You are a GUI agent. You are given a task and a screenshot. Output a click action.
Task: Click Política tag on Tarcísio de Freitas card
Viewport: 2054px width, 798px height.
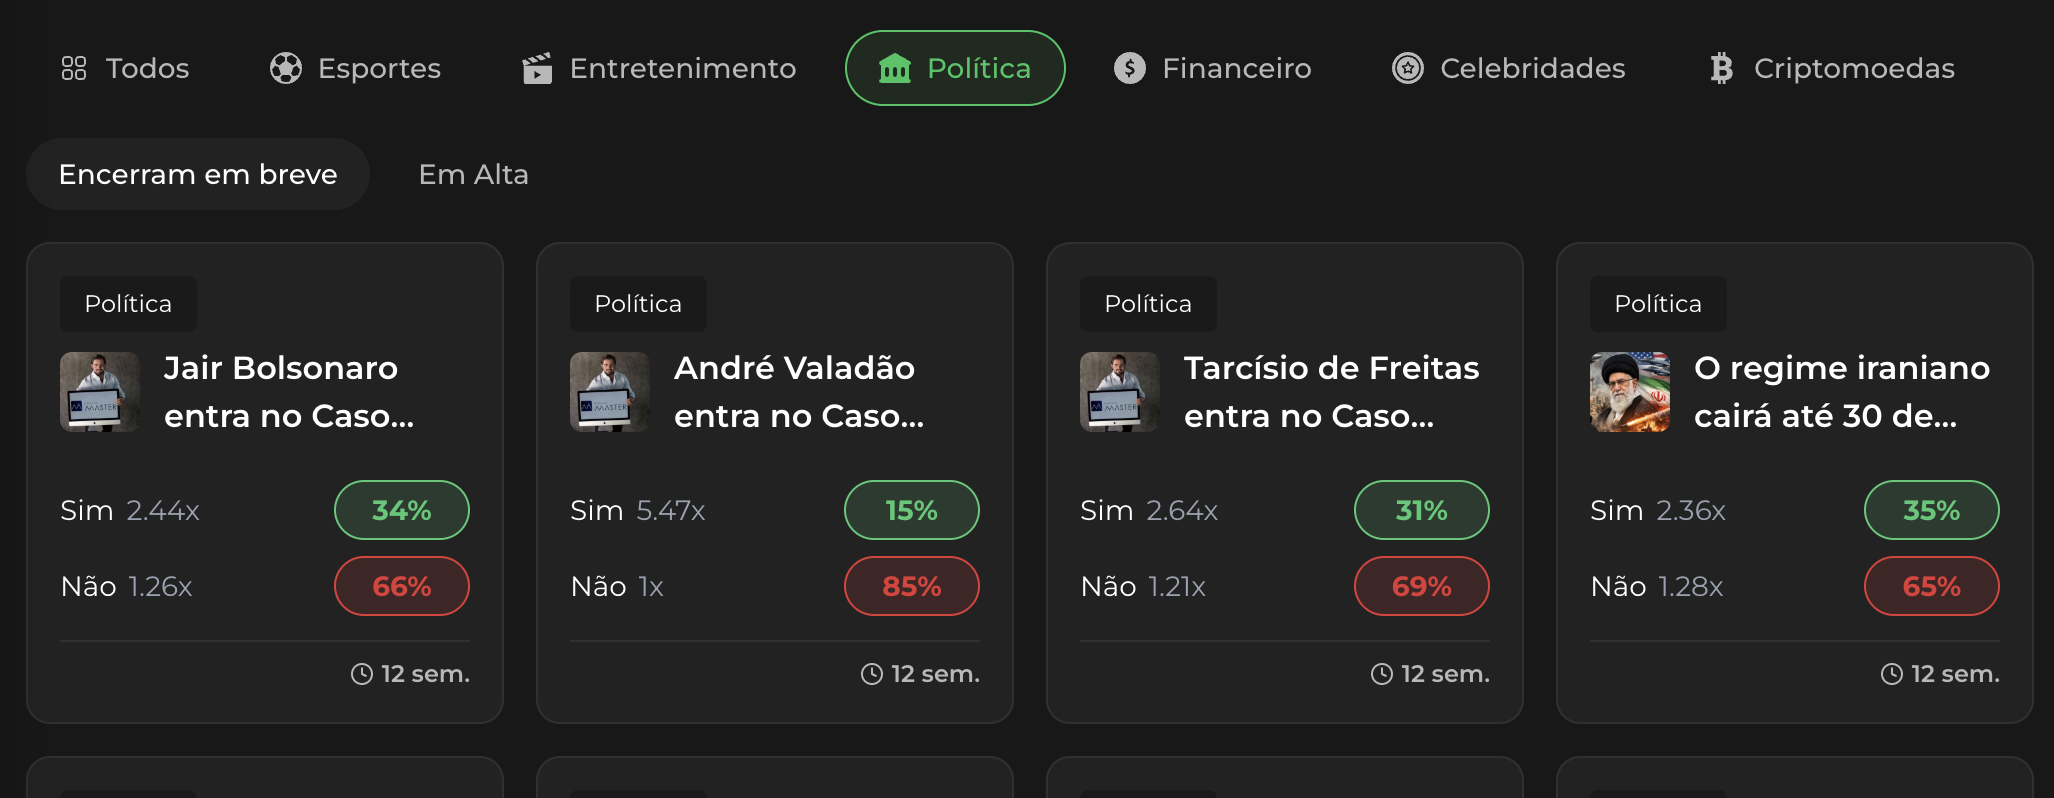[x=1148, y=304]
